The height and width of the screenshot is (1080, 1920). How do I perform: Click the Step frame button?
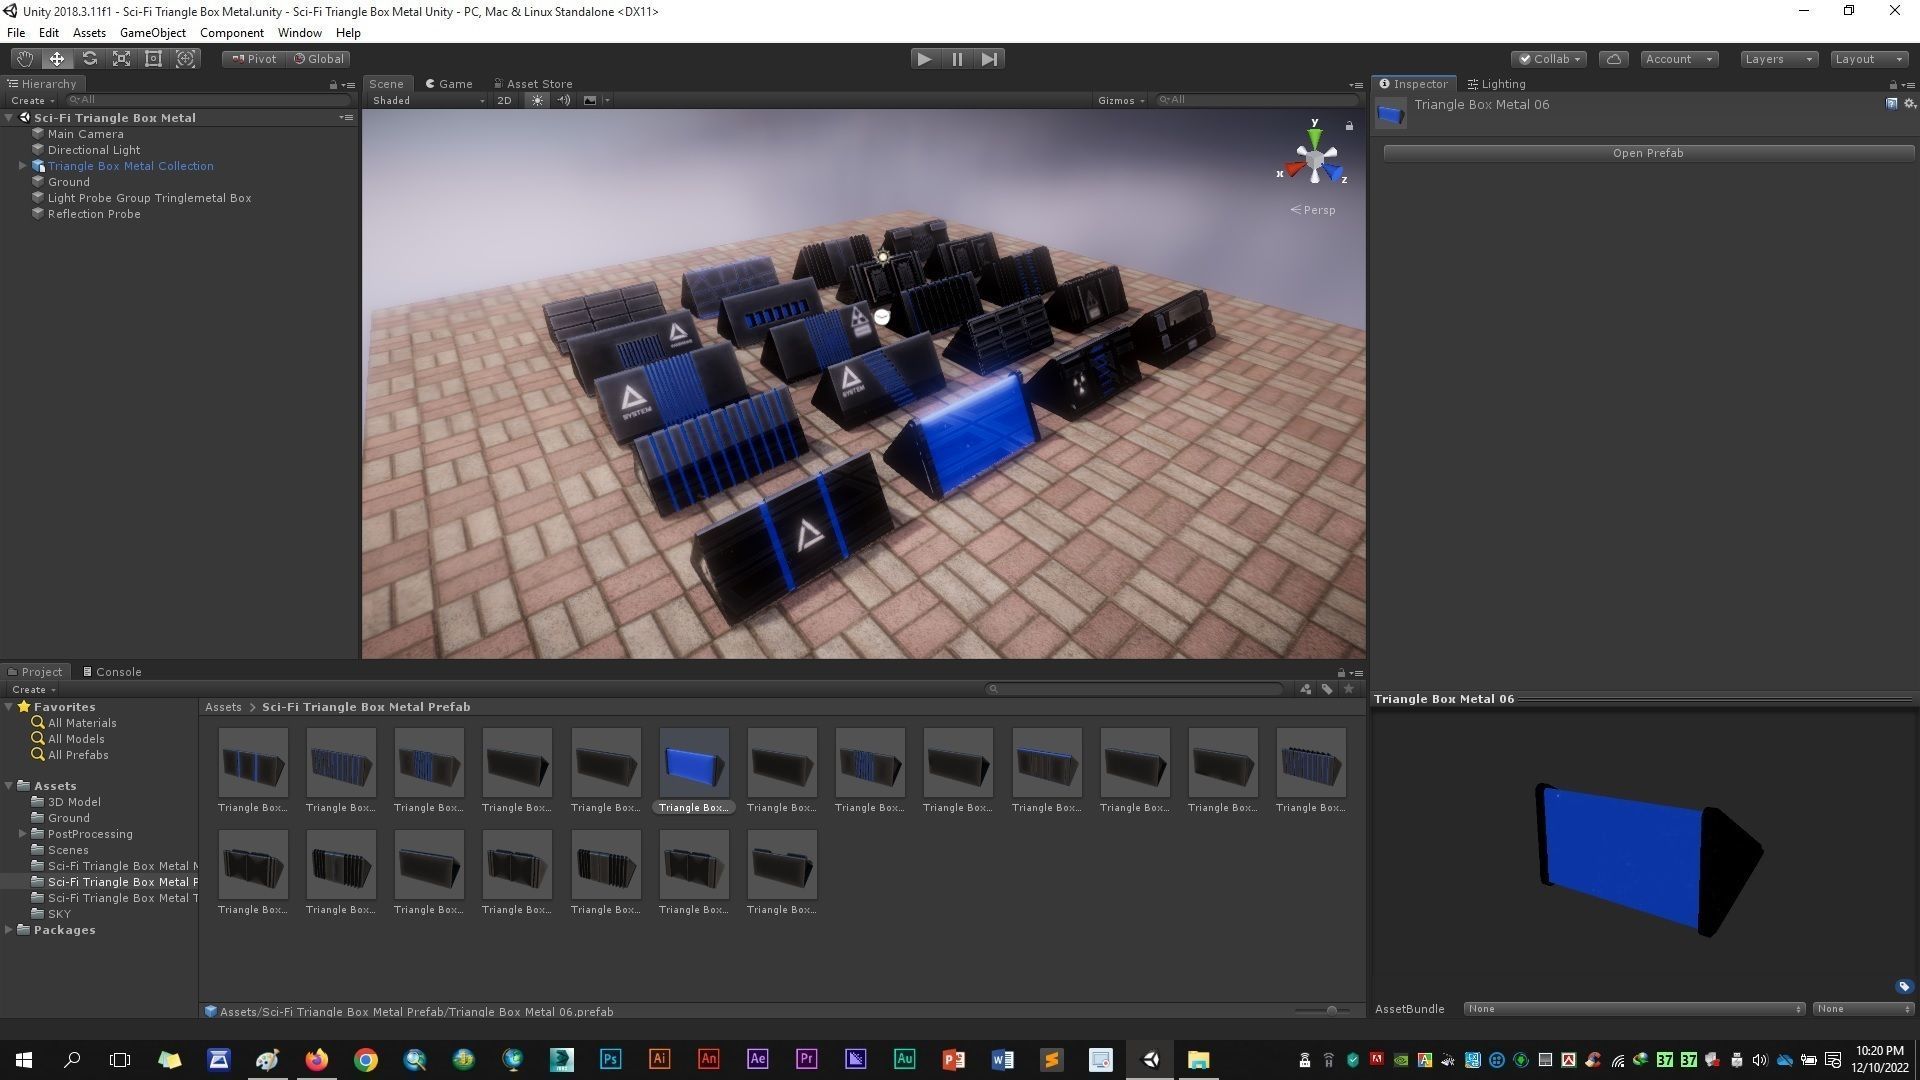pos(989,59)
